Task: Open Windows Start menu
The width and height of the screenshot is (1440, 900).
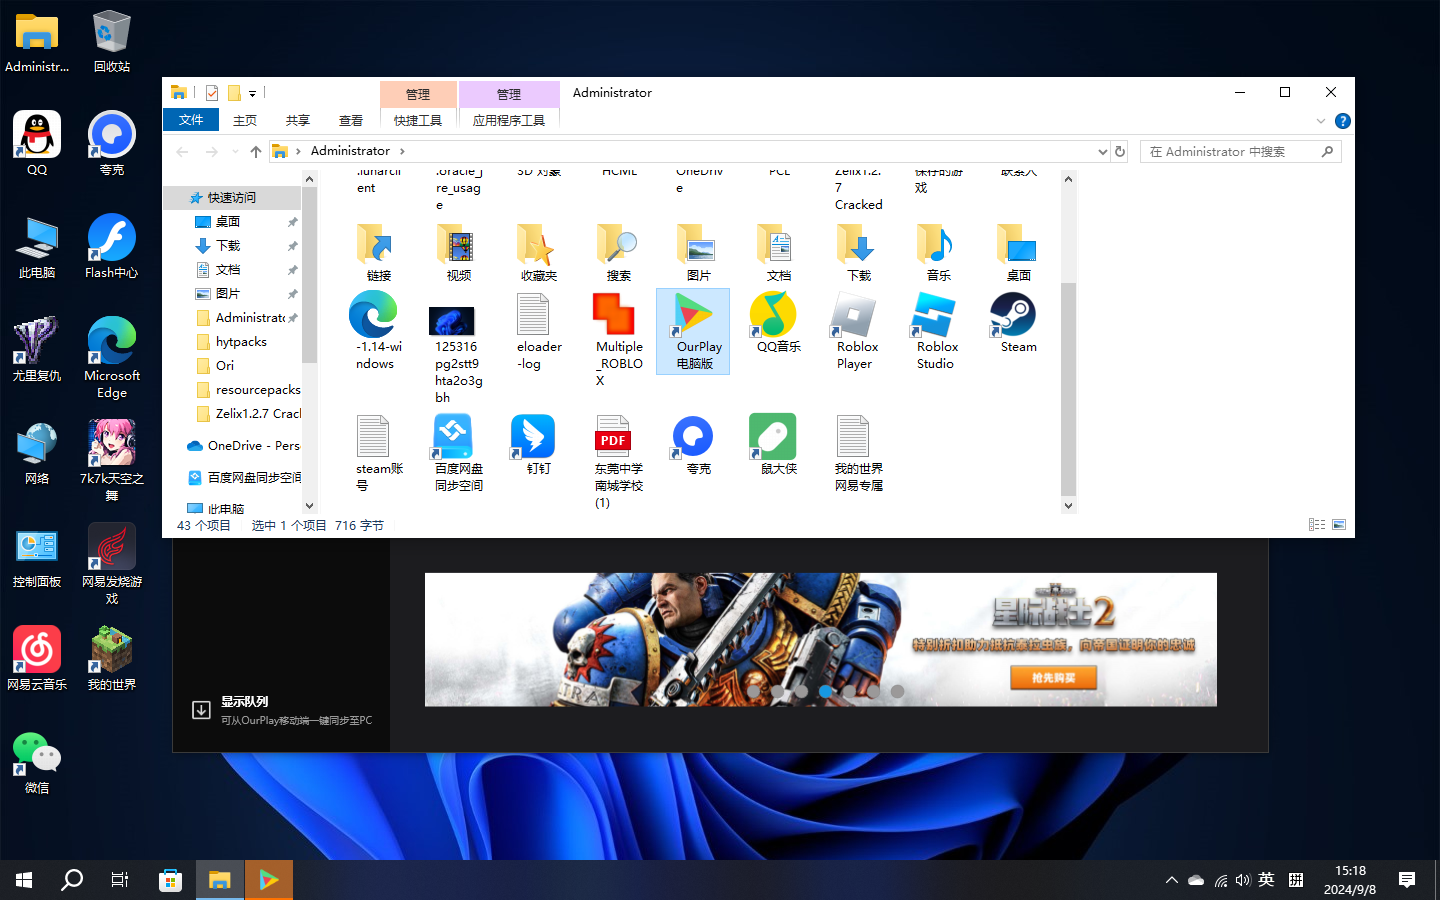Action: tap(24, 880)
